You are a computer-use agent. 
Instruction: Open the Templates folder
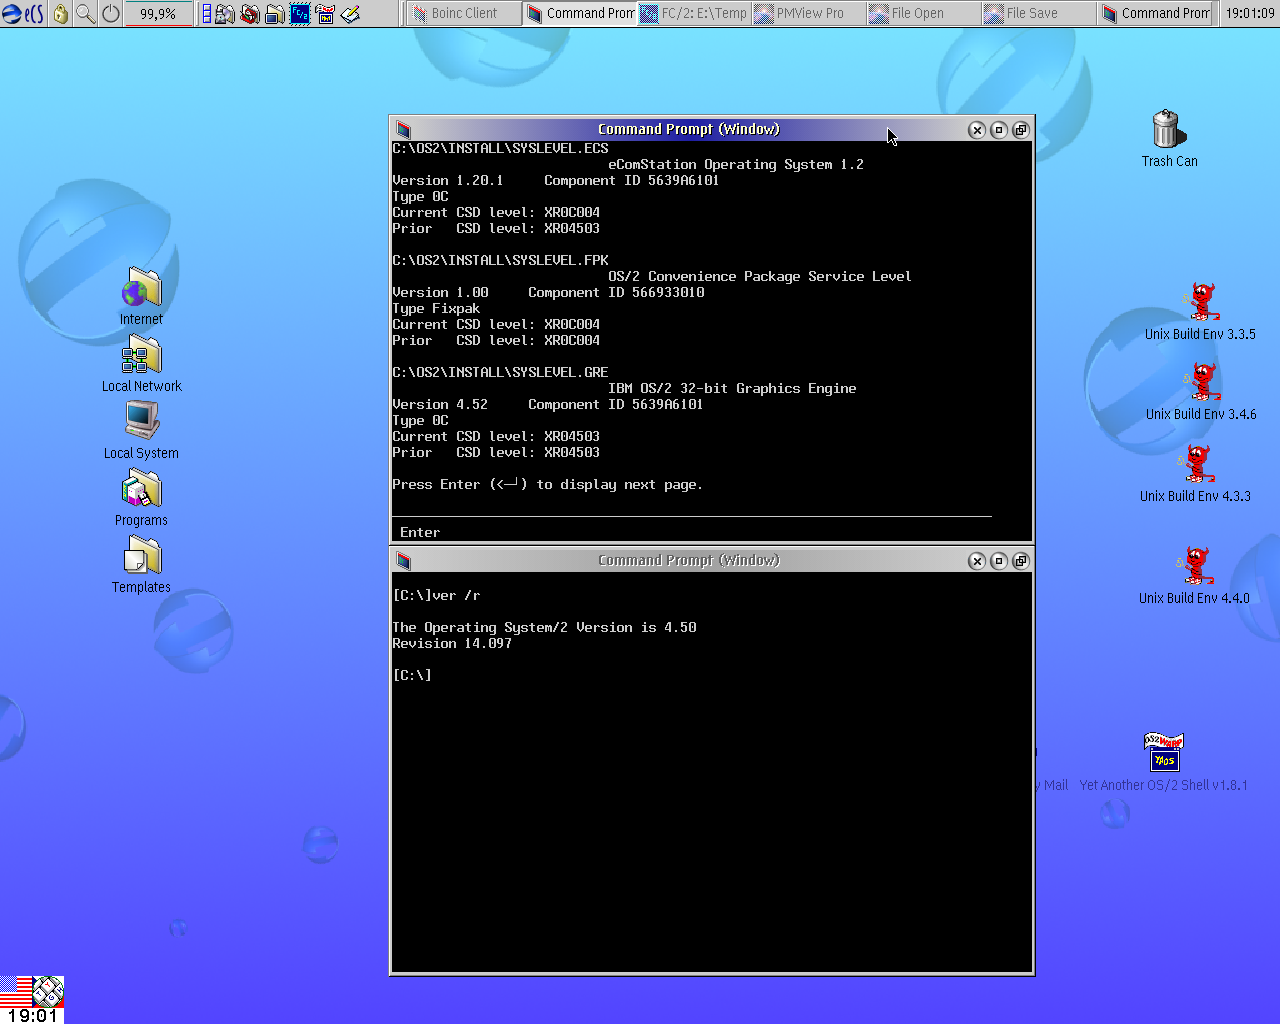(142, 557)
